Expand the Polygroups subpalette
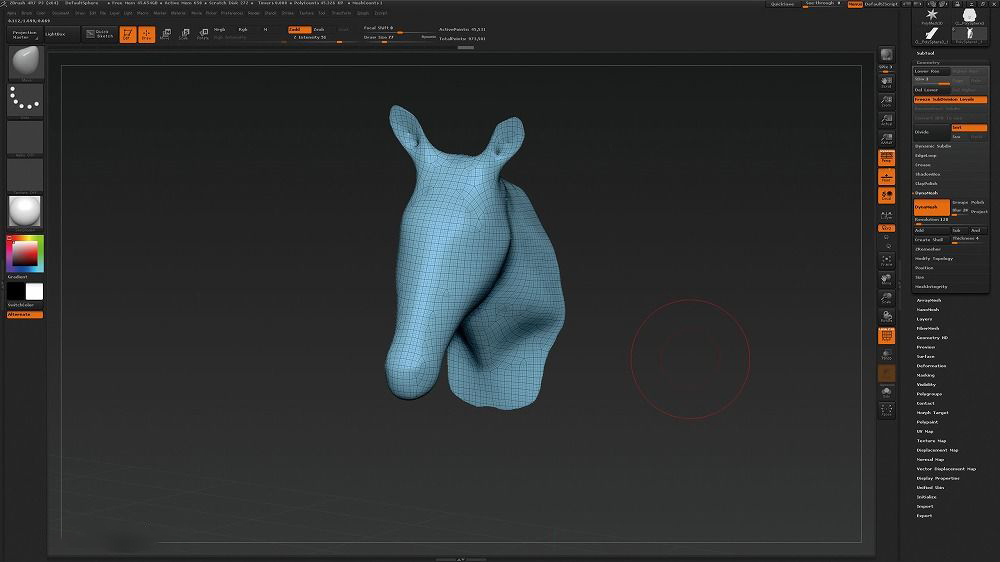This screenshot has width=1000, height=562. (x=929, y=393)
